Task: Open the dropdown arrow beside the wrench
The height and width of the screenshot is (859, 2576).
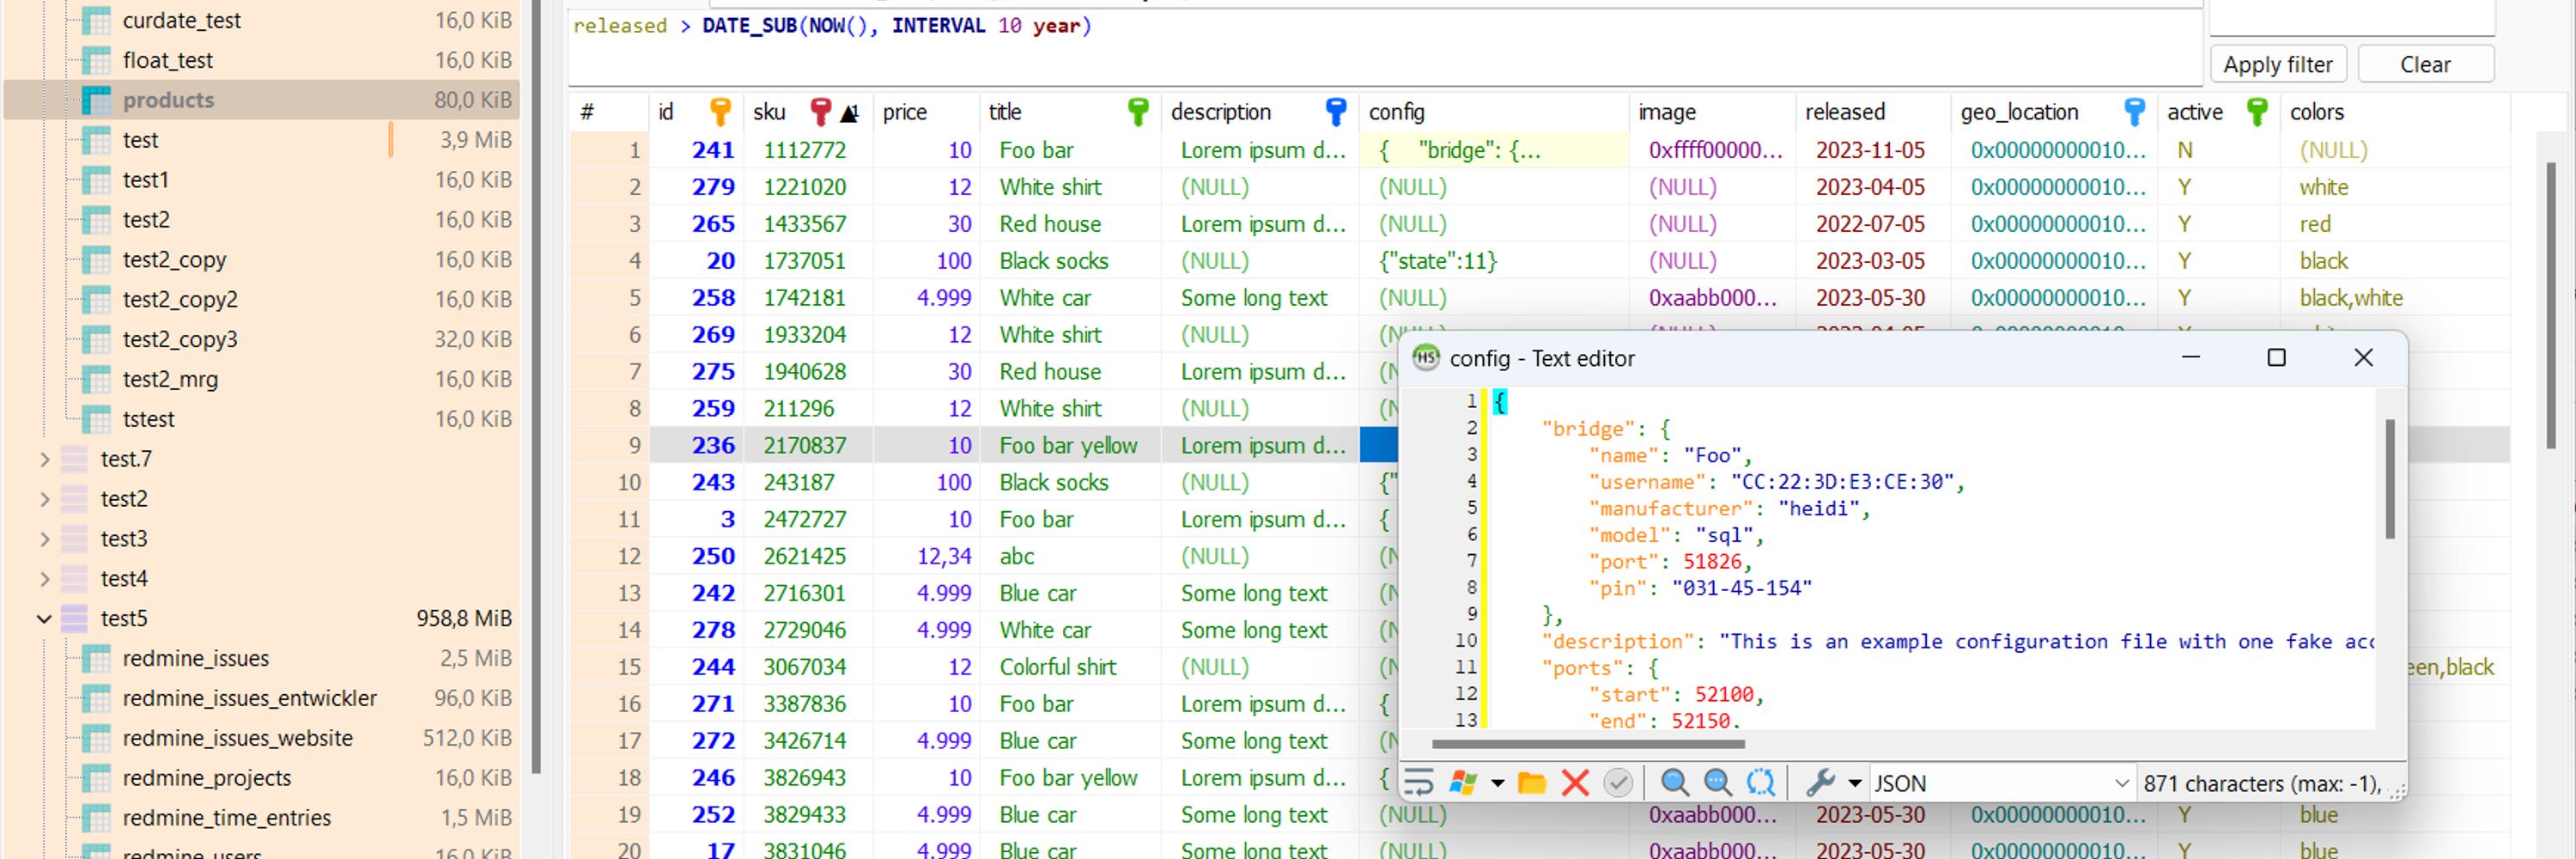Action: (x=1854, y=783)
